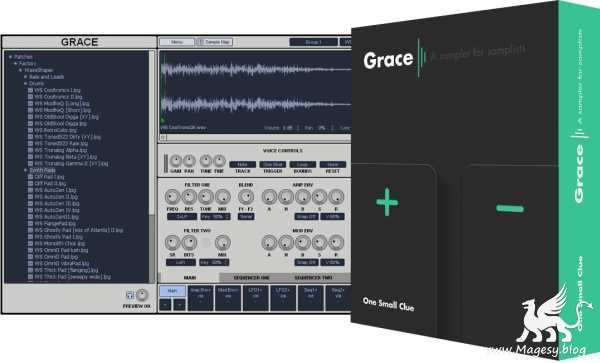This screenshot has height=363, width=600.
Task: Open the Bounds dropdown showing Loop
Action: (x=302, y=164)
